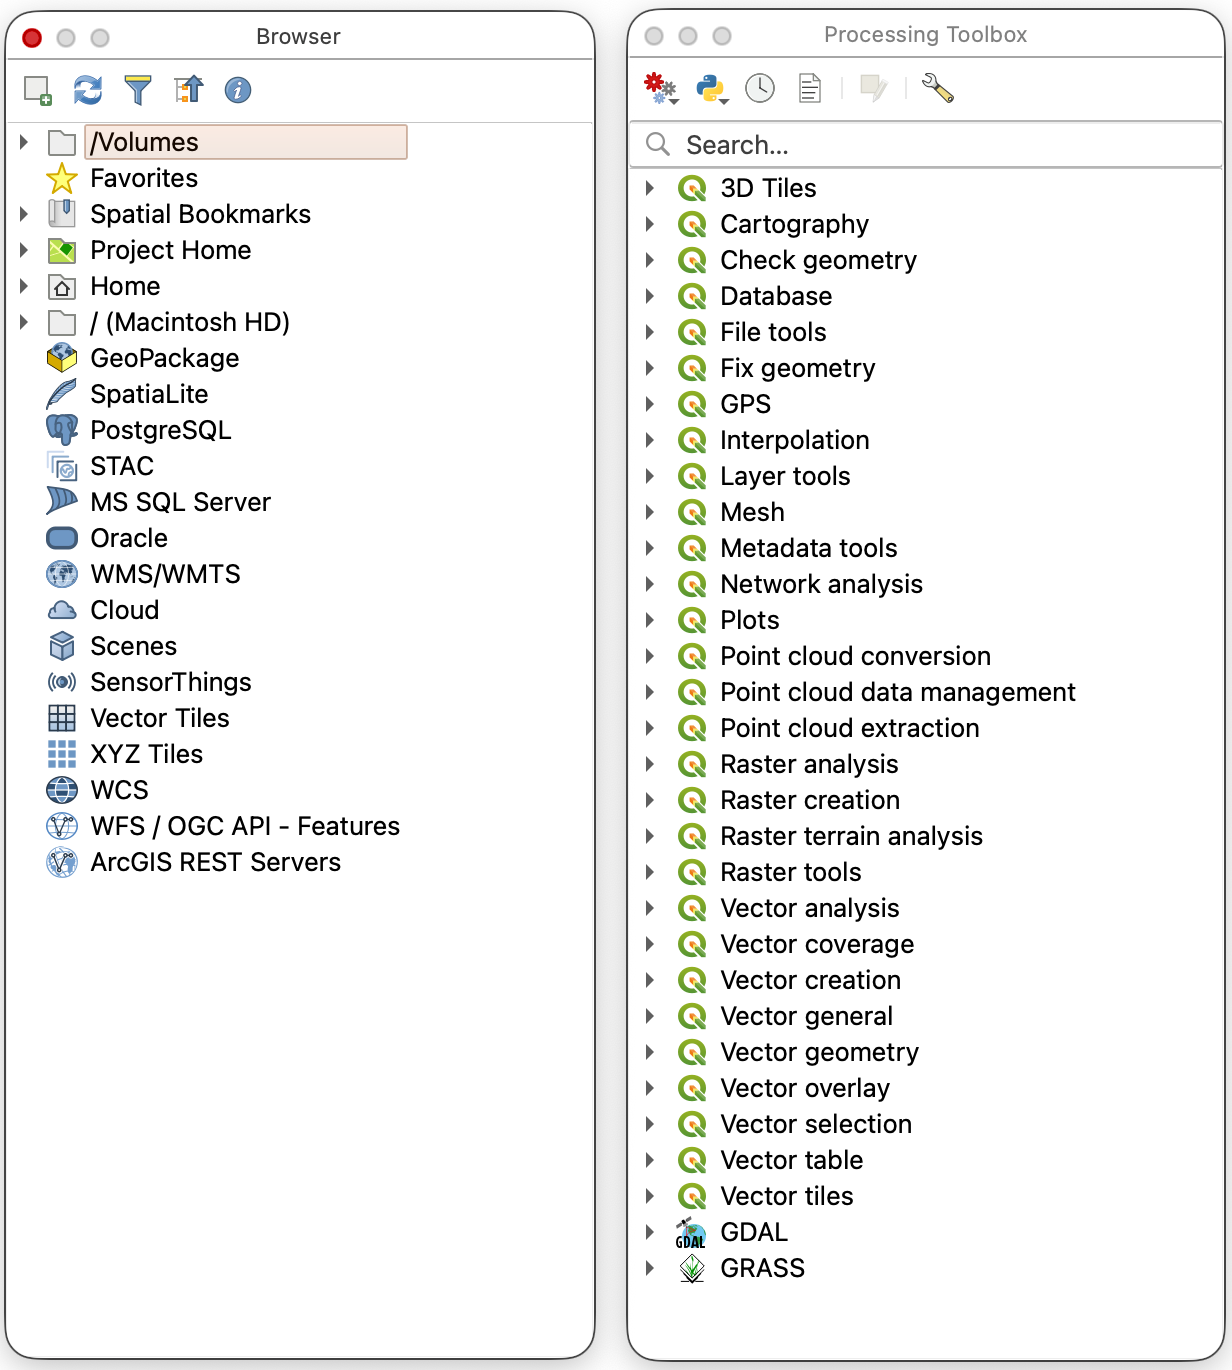Image resolution: width=1232 pixels, height=1370 pixels.
Task: Refresh the Browser panel
Action: (88, 91)
